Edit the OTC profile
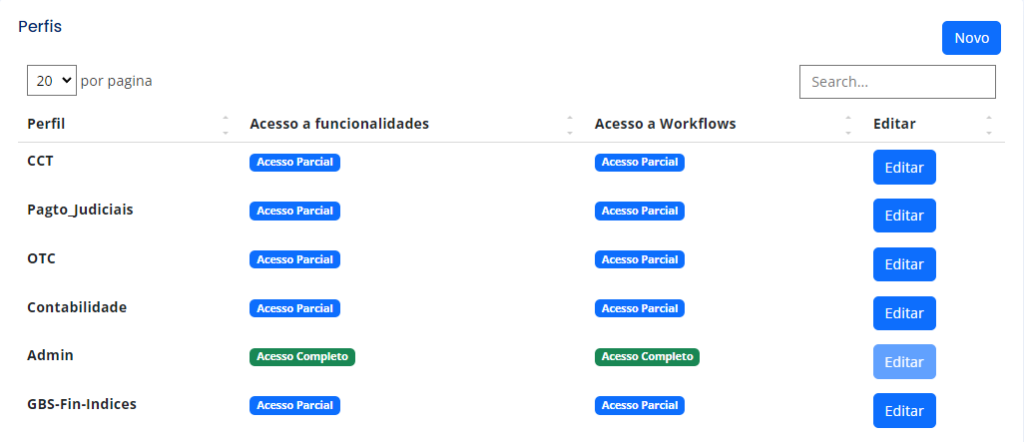 [x=904, y=264]
